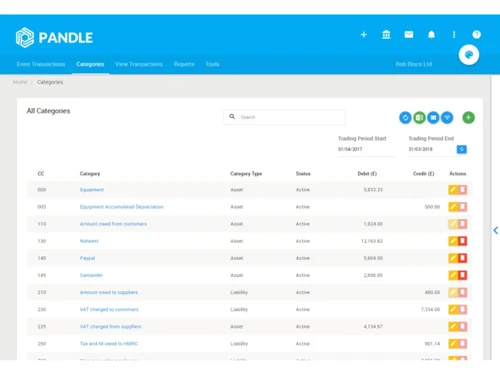Click the blue filter circle icon

[x=447, y=118]
